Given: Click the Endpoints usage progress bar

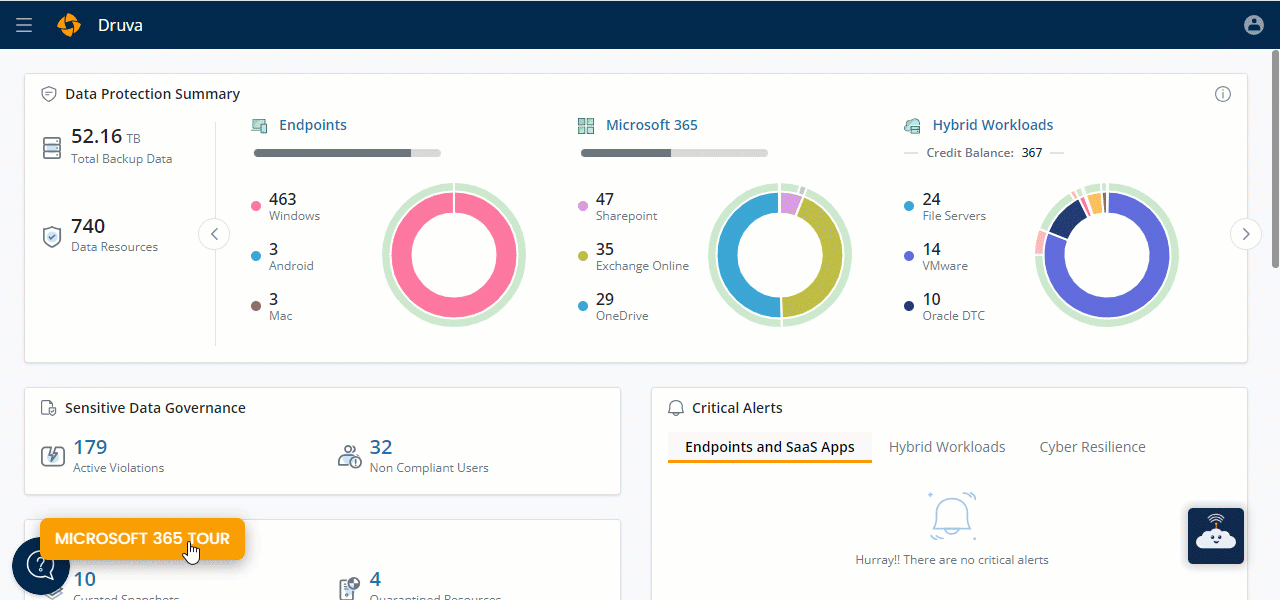Looking at the screenshot, I should point(346,153).
